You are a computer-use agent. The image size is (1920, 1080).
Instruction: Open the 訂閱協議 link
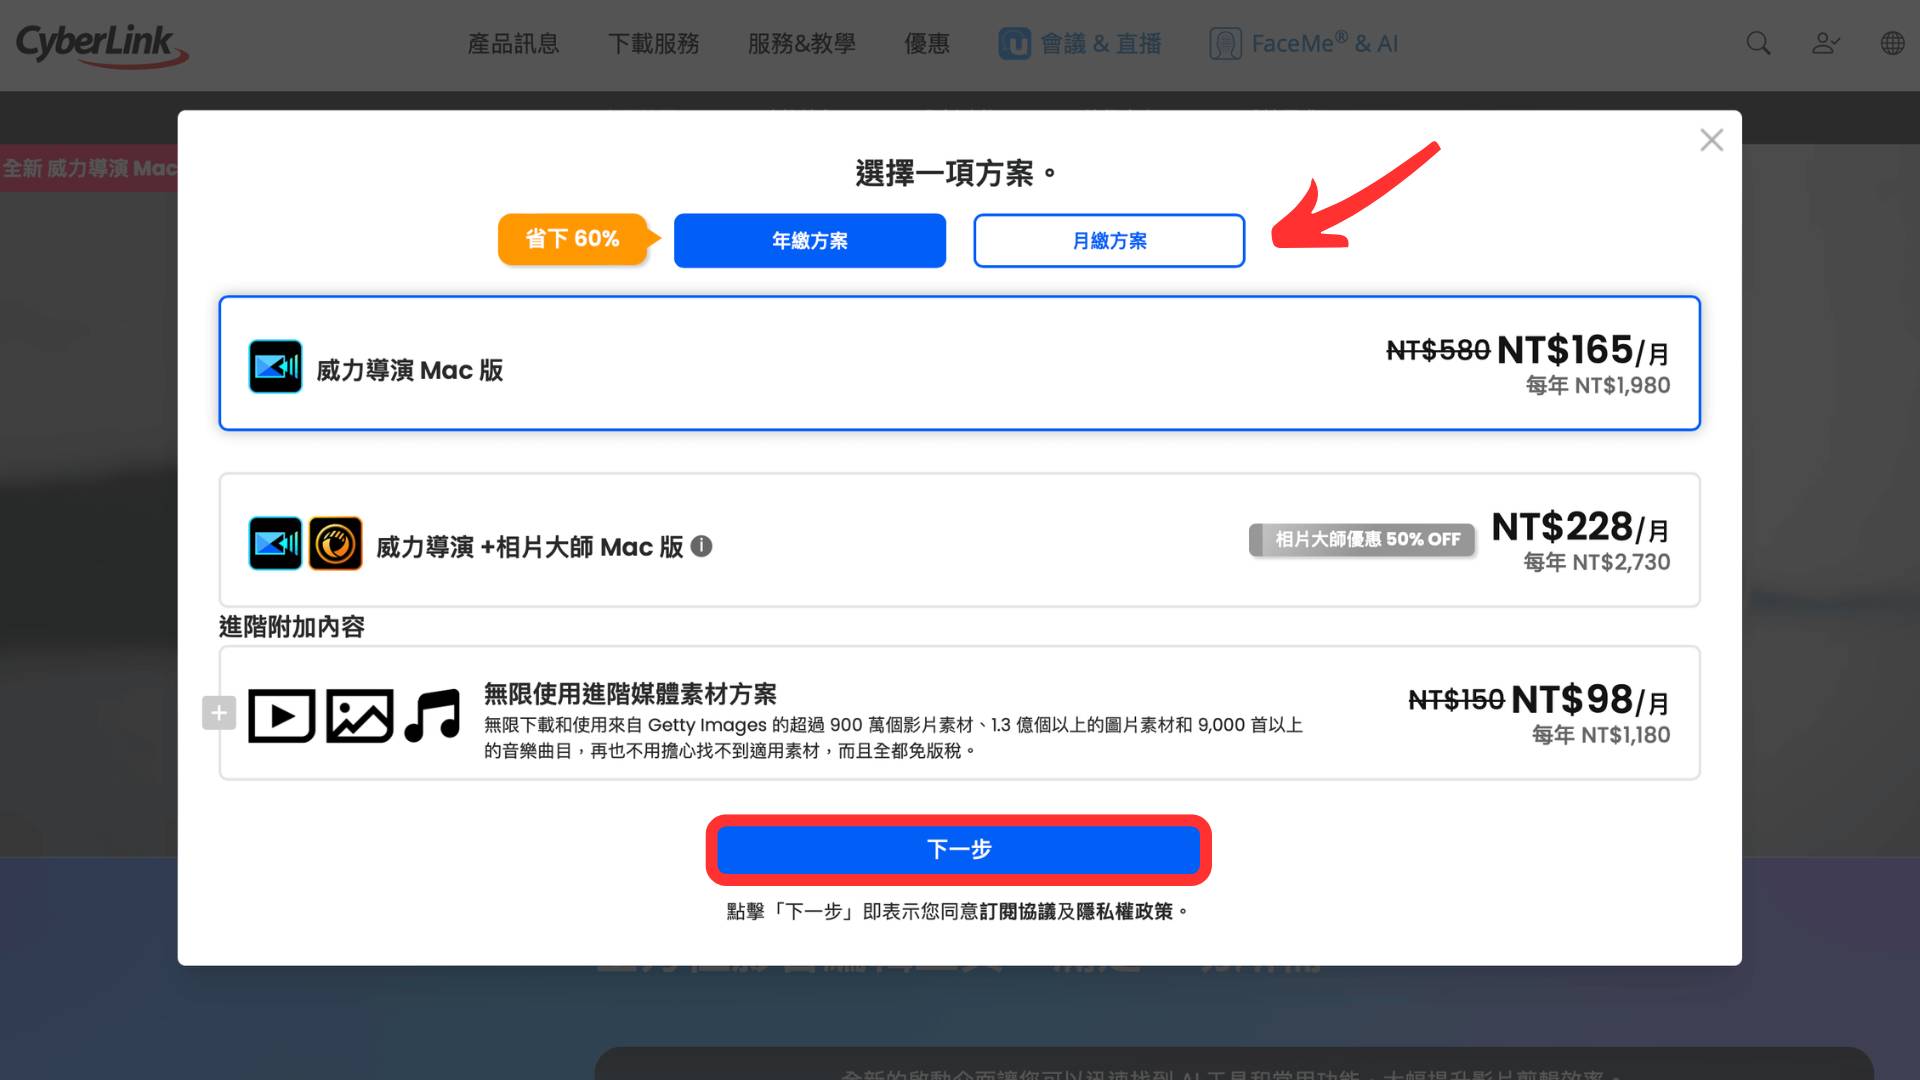pos(1018,911)
